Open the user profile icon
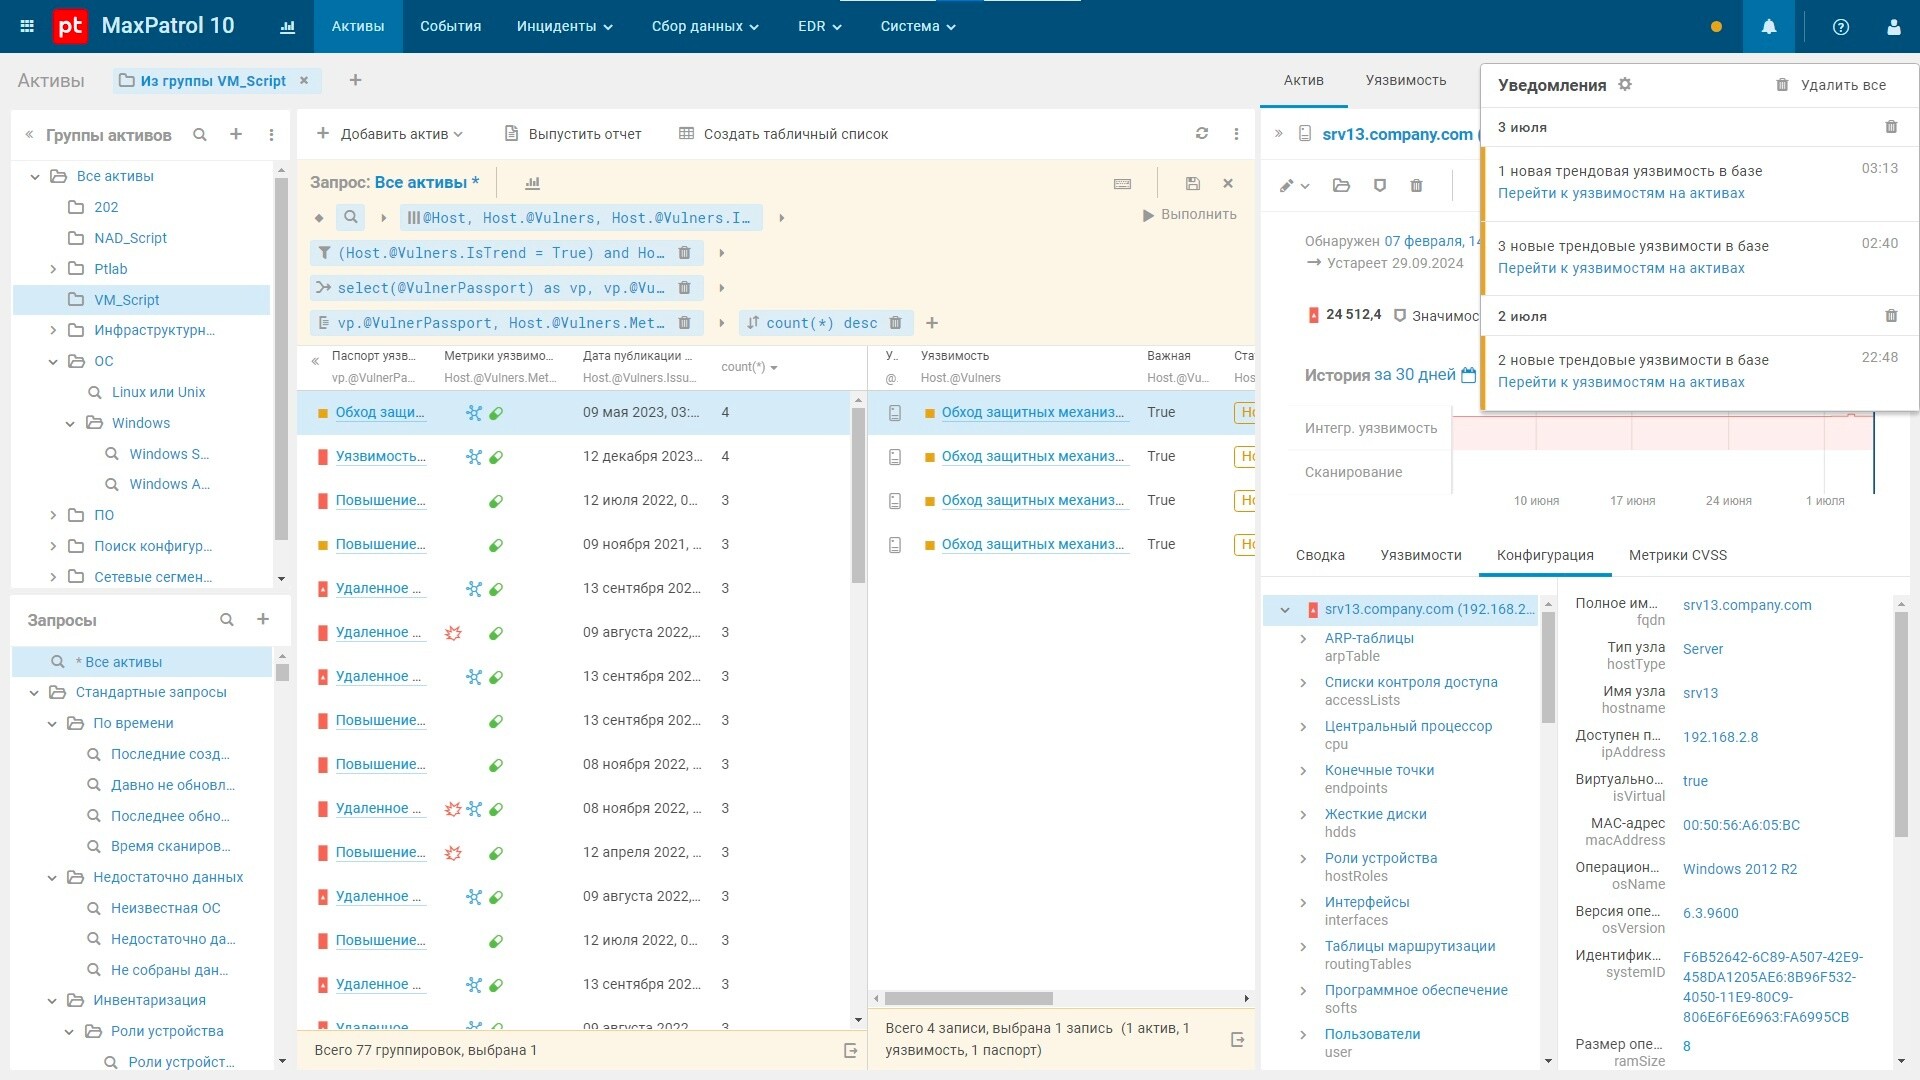Screen dimensions: 1920x1080 (1894, 27)
